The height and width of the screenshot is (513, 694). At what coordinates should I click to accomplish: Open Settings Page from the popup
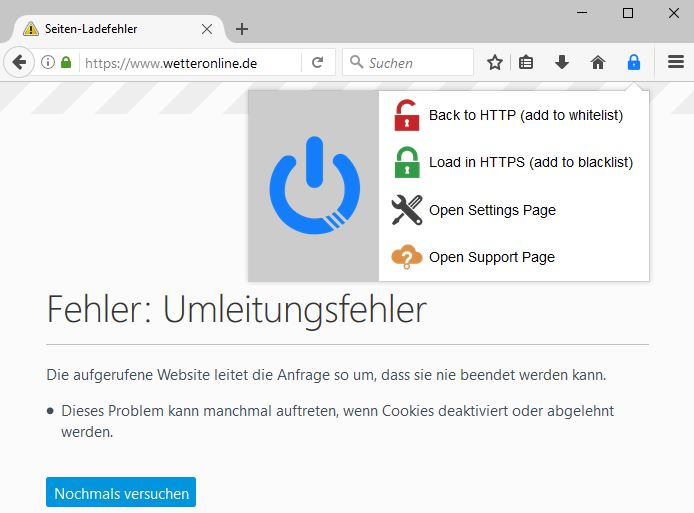(x=492, y=210)
